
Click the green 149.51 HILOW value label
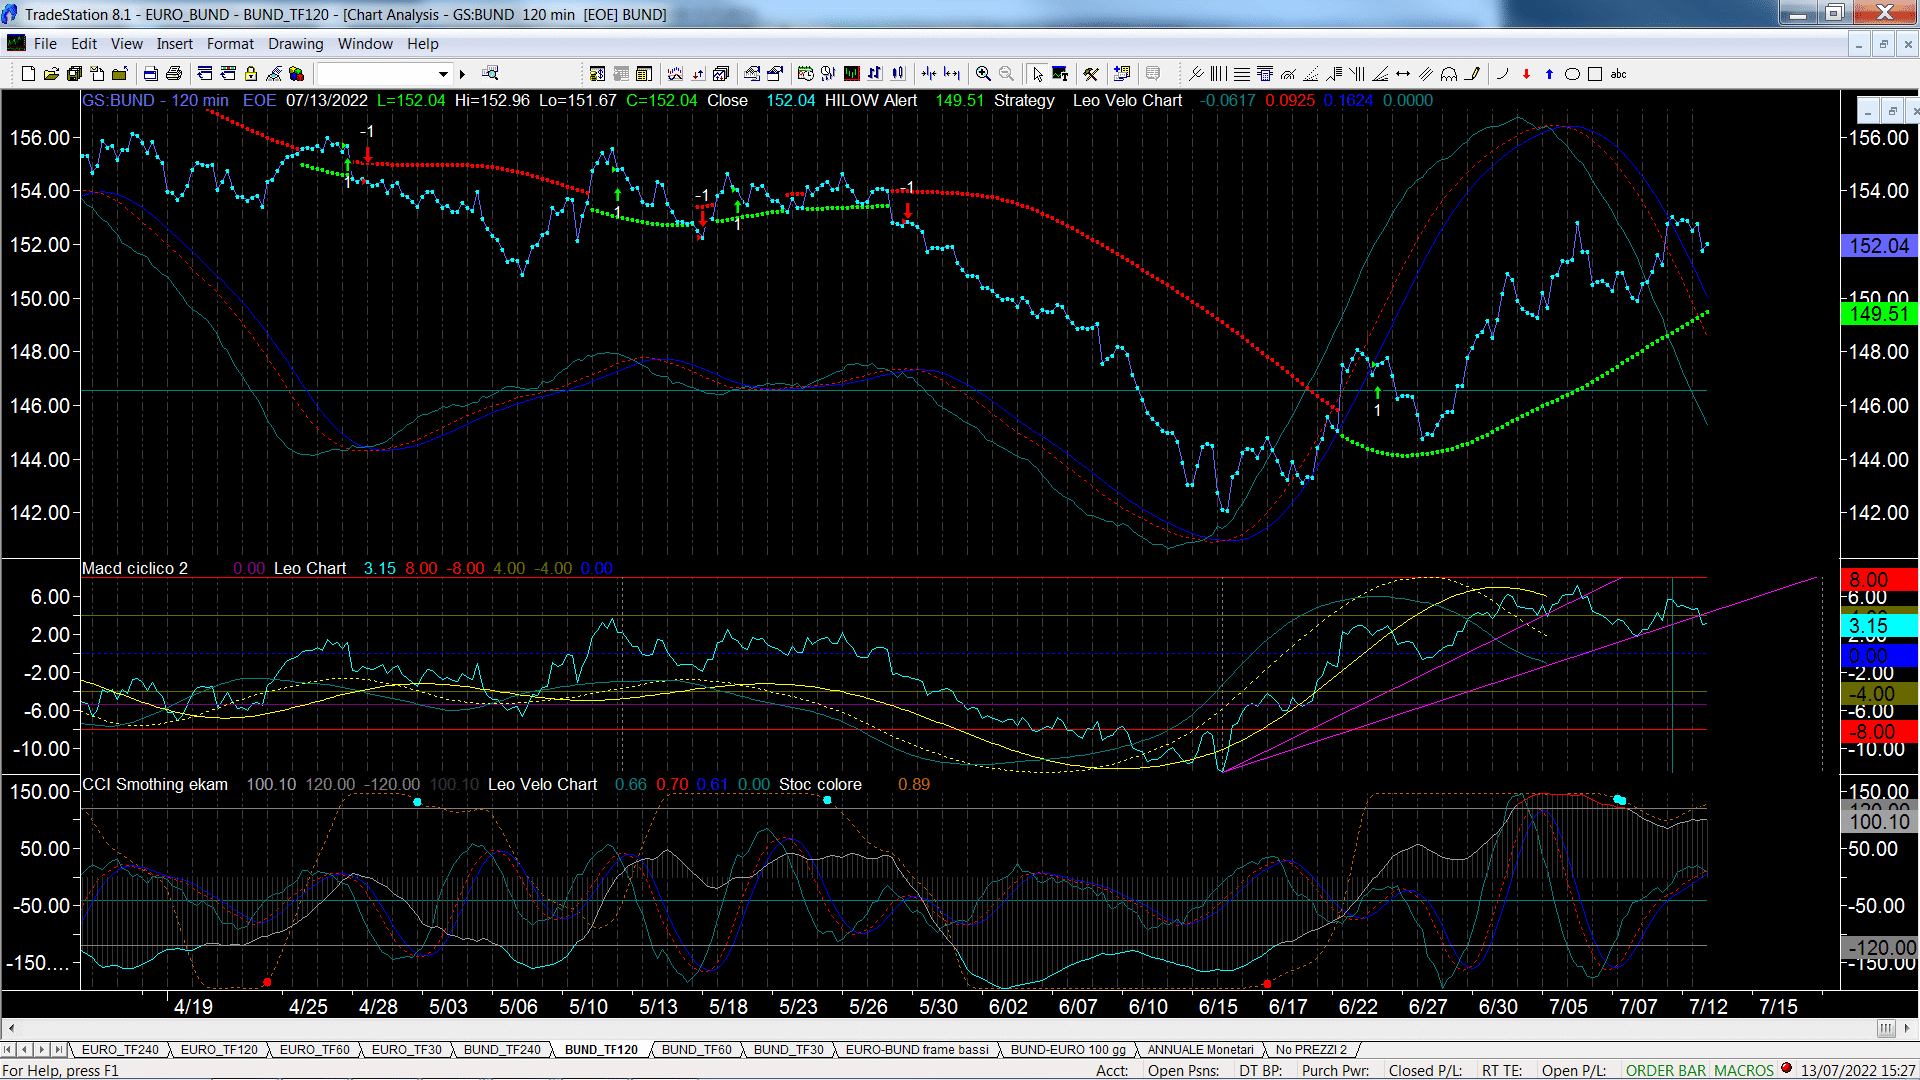click(1879, 314)
